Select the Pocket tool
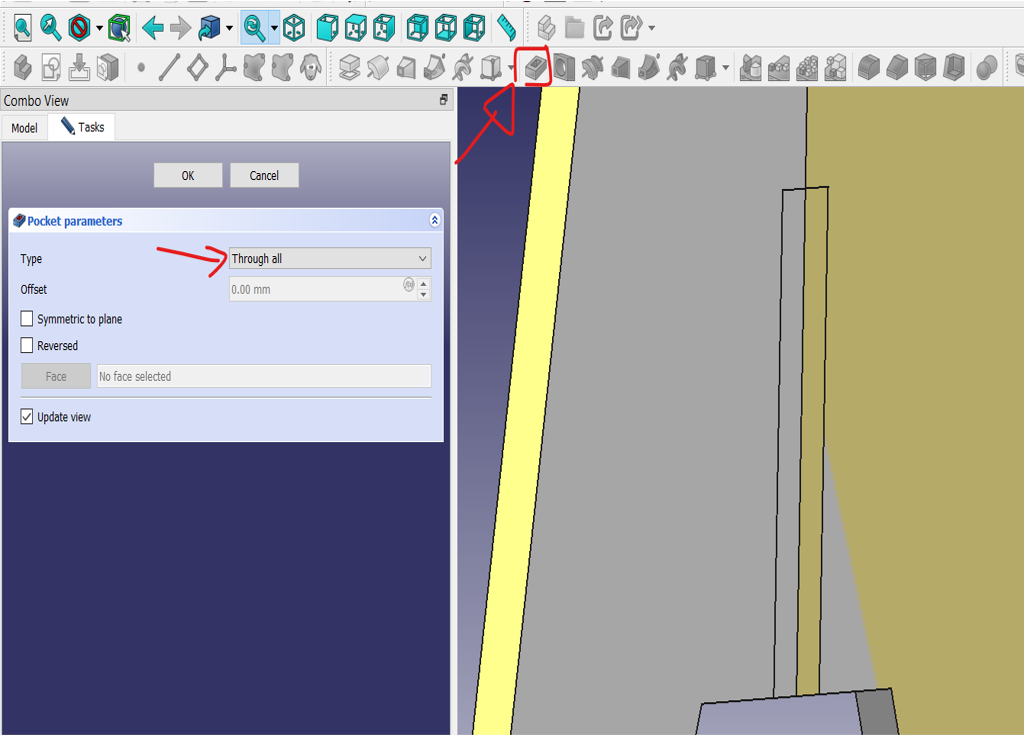This screenshot has height=735, width=1024. click(x=536, y=67)
